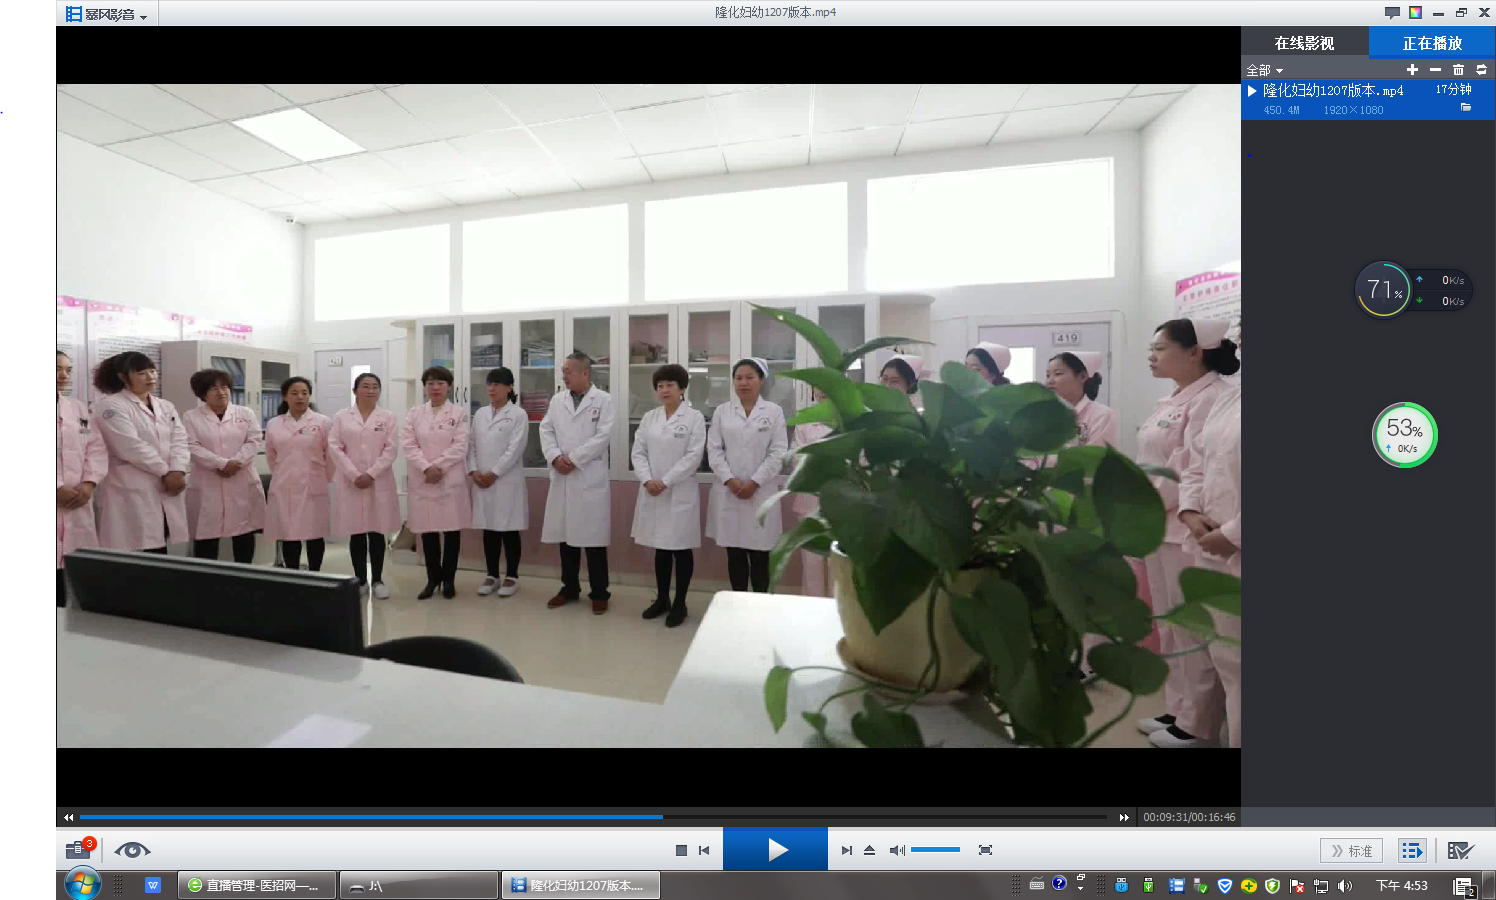Expand the 全部 playlist filter dropdown
1496x900 pixels.
pyautogui.click(x=1264, y=71)
